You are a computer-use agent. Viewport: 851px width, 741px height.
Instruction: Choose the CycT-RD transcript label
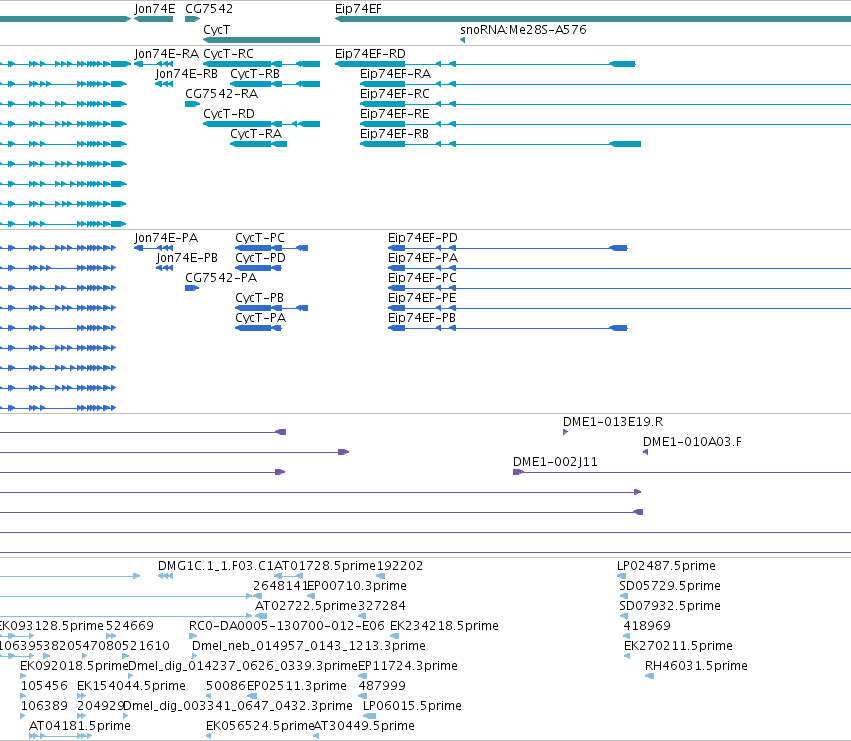(x=229, y=114)
